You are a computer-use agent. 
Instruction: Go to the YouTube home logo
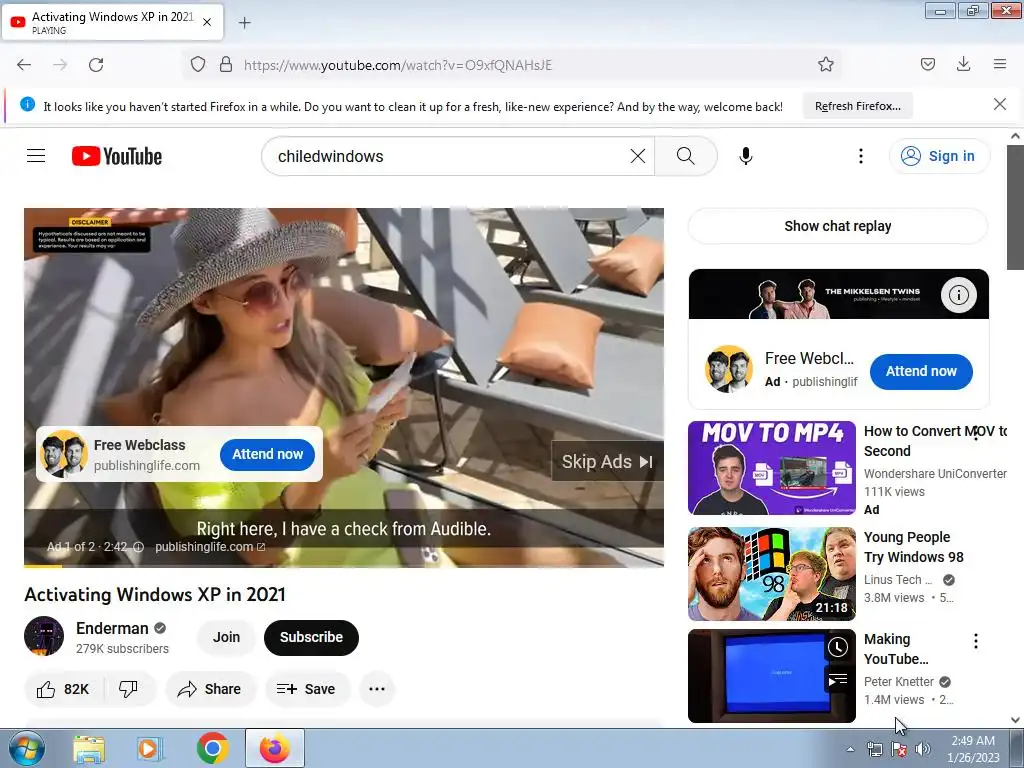tap(117, 156)
